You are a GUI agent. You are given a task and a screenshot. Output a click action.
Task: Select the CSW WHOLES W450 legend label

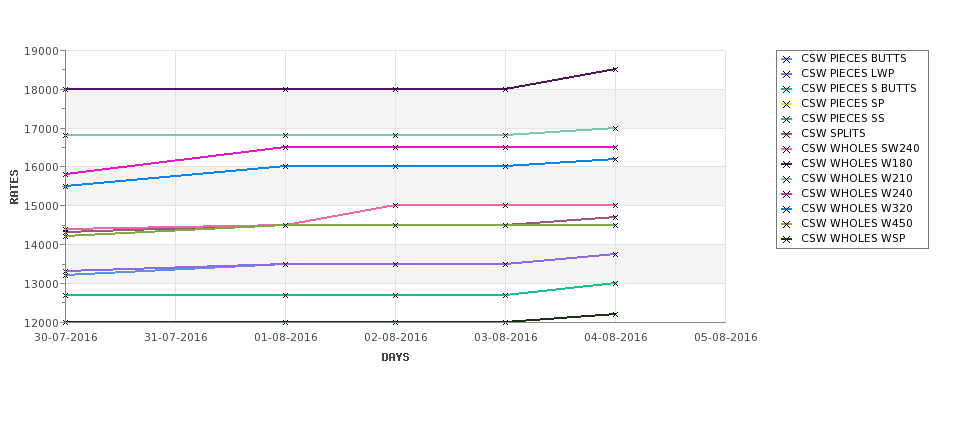(857, 223)
